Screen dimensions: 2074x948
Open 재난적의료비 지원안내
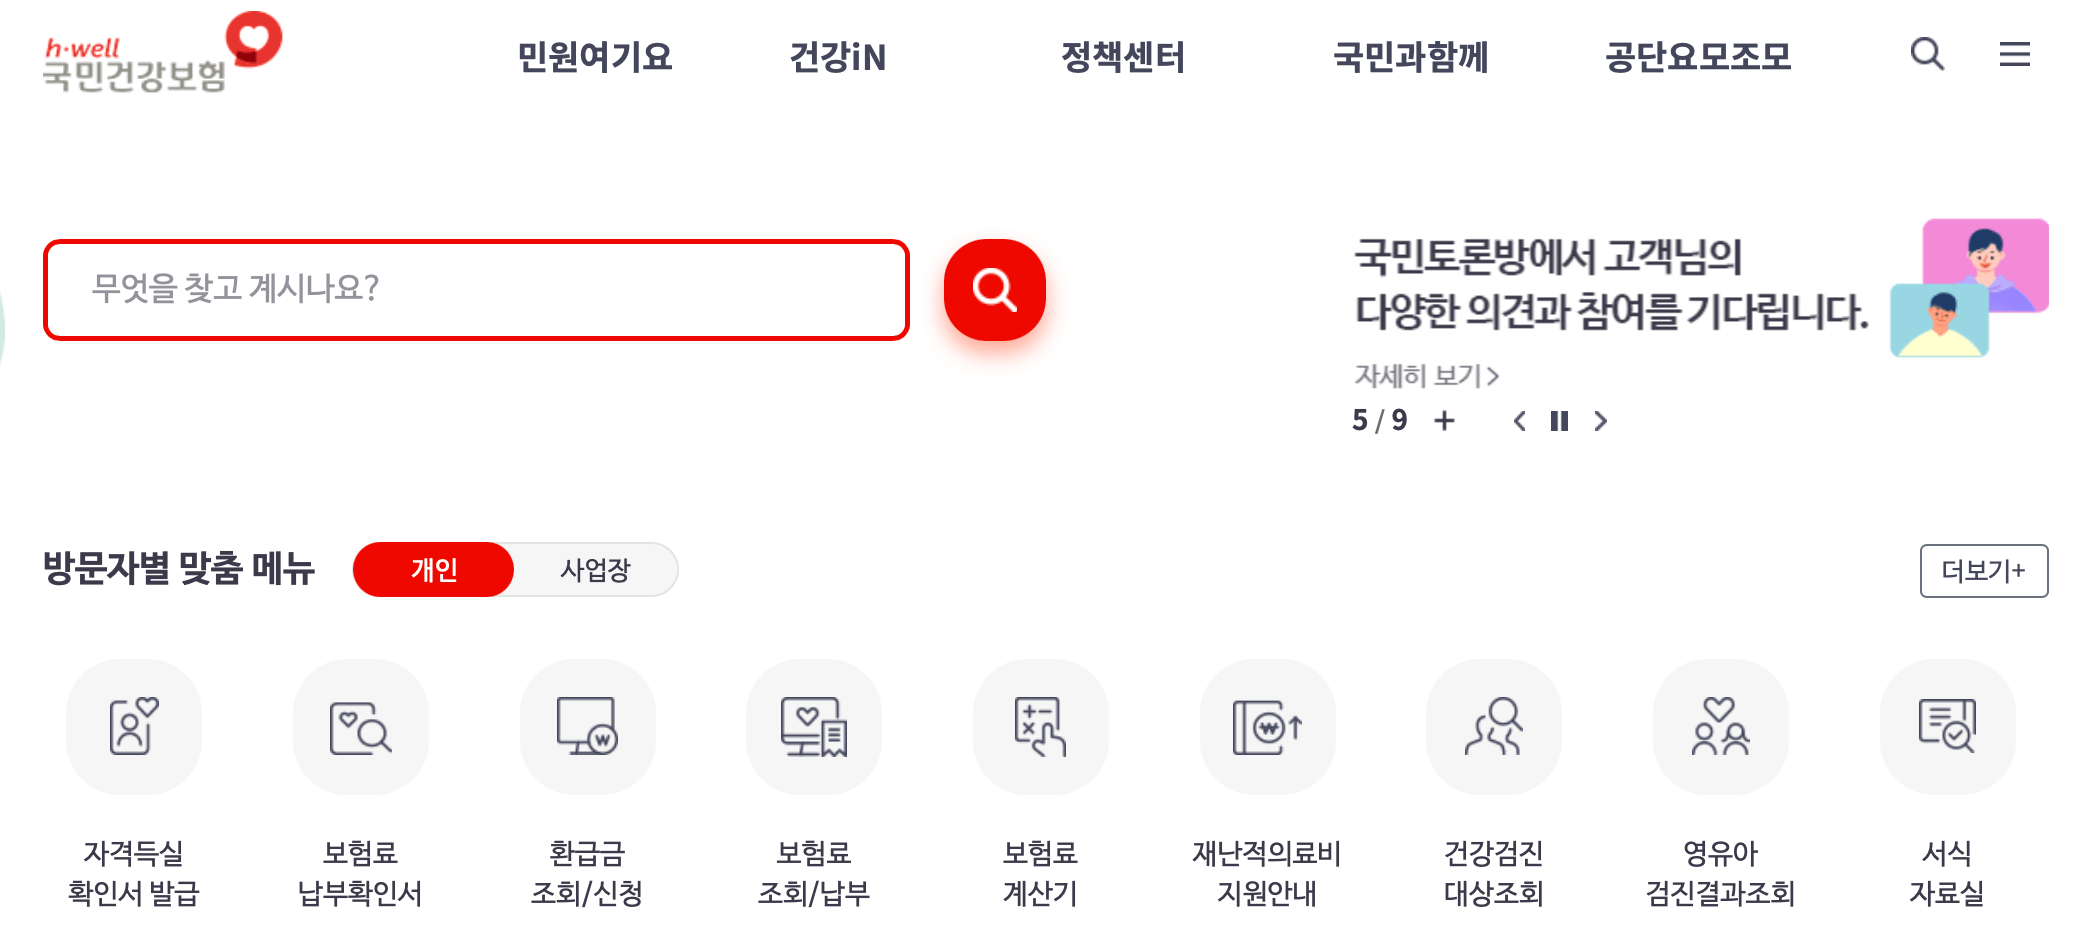1267,727
